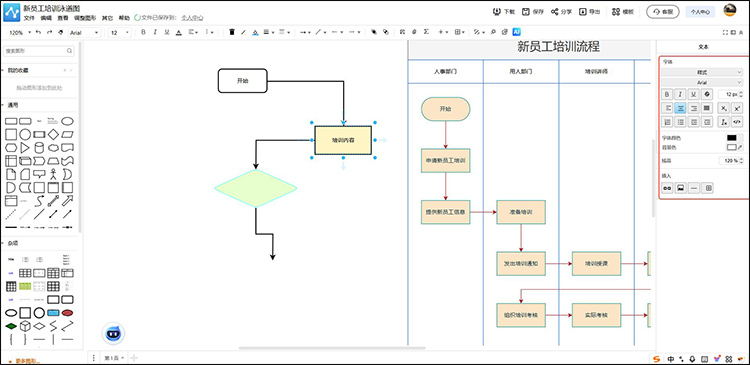Set left text alignment in text panel
Viewport: 750px width, 365px height.
tap(667, 108)
